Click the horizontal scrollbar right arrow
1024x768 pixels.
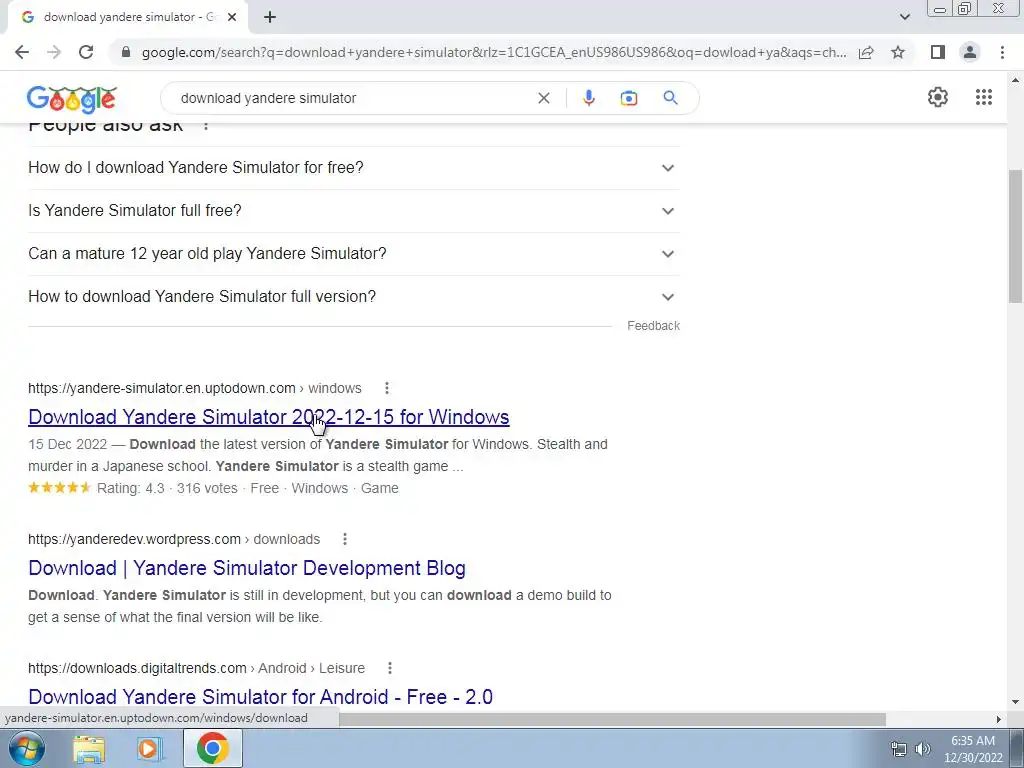(x=998, y=719)
